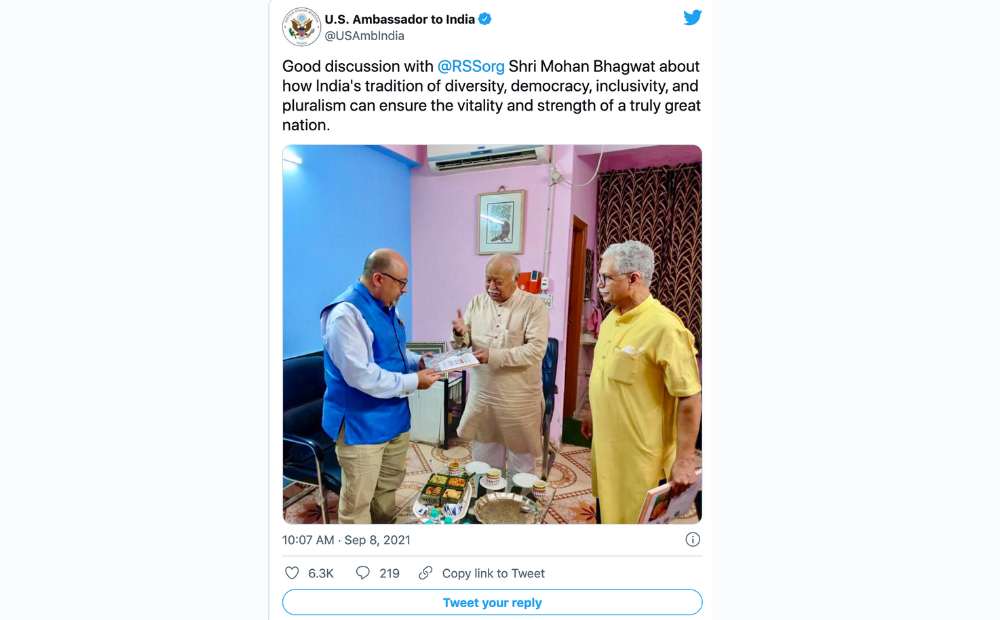Like the tweet with heart icon

point(291,573)
